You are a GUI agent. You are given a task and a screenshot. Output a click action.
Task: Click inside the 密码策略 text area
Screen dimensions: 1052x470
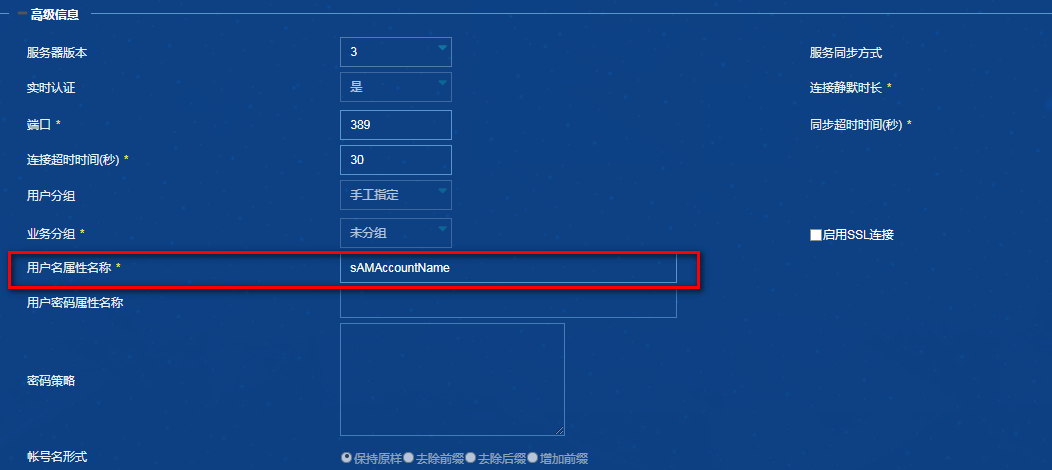(452, 379)
